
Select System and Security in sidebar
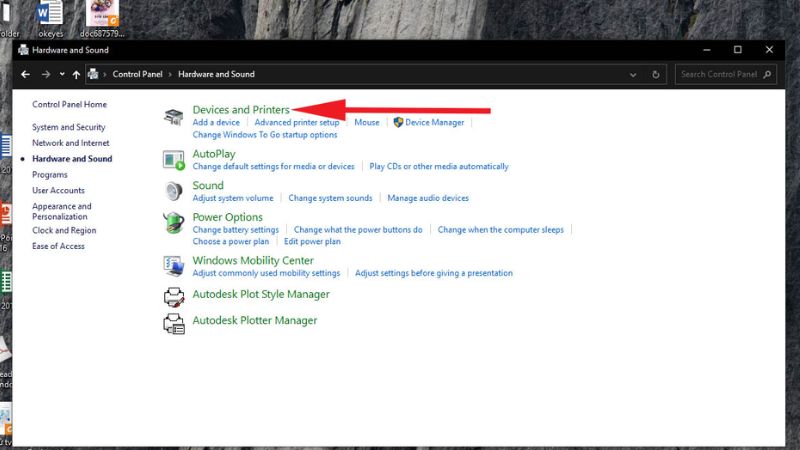coord(68,127)
